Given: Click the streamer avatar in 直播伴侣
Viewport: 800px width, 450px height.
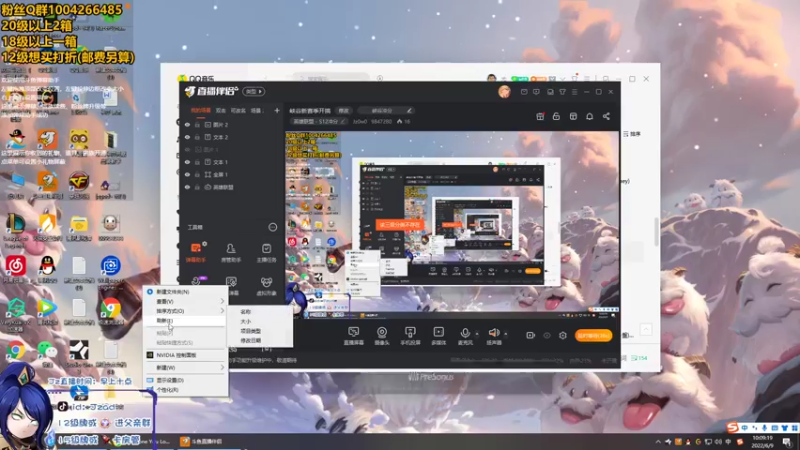Looking at the screenshot, I should click(504, 92).
